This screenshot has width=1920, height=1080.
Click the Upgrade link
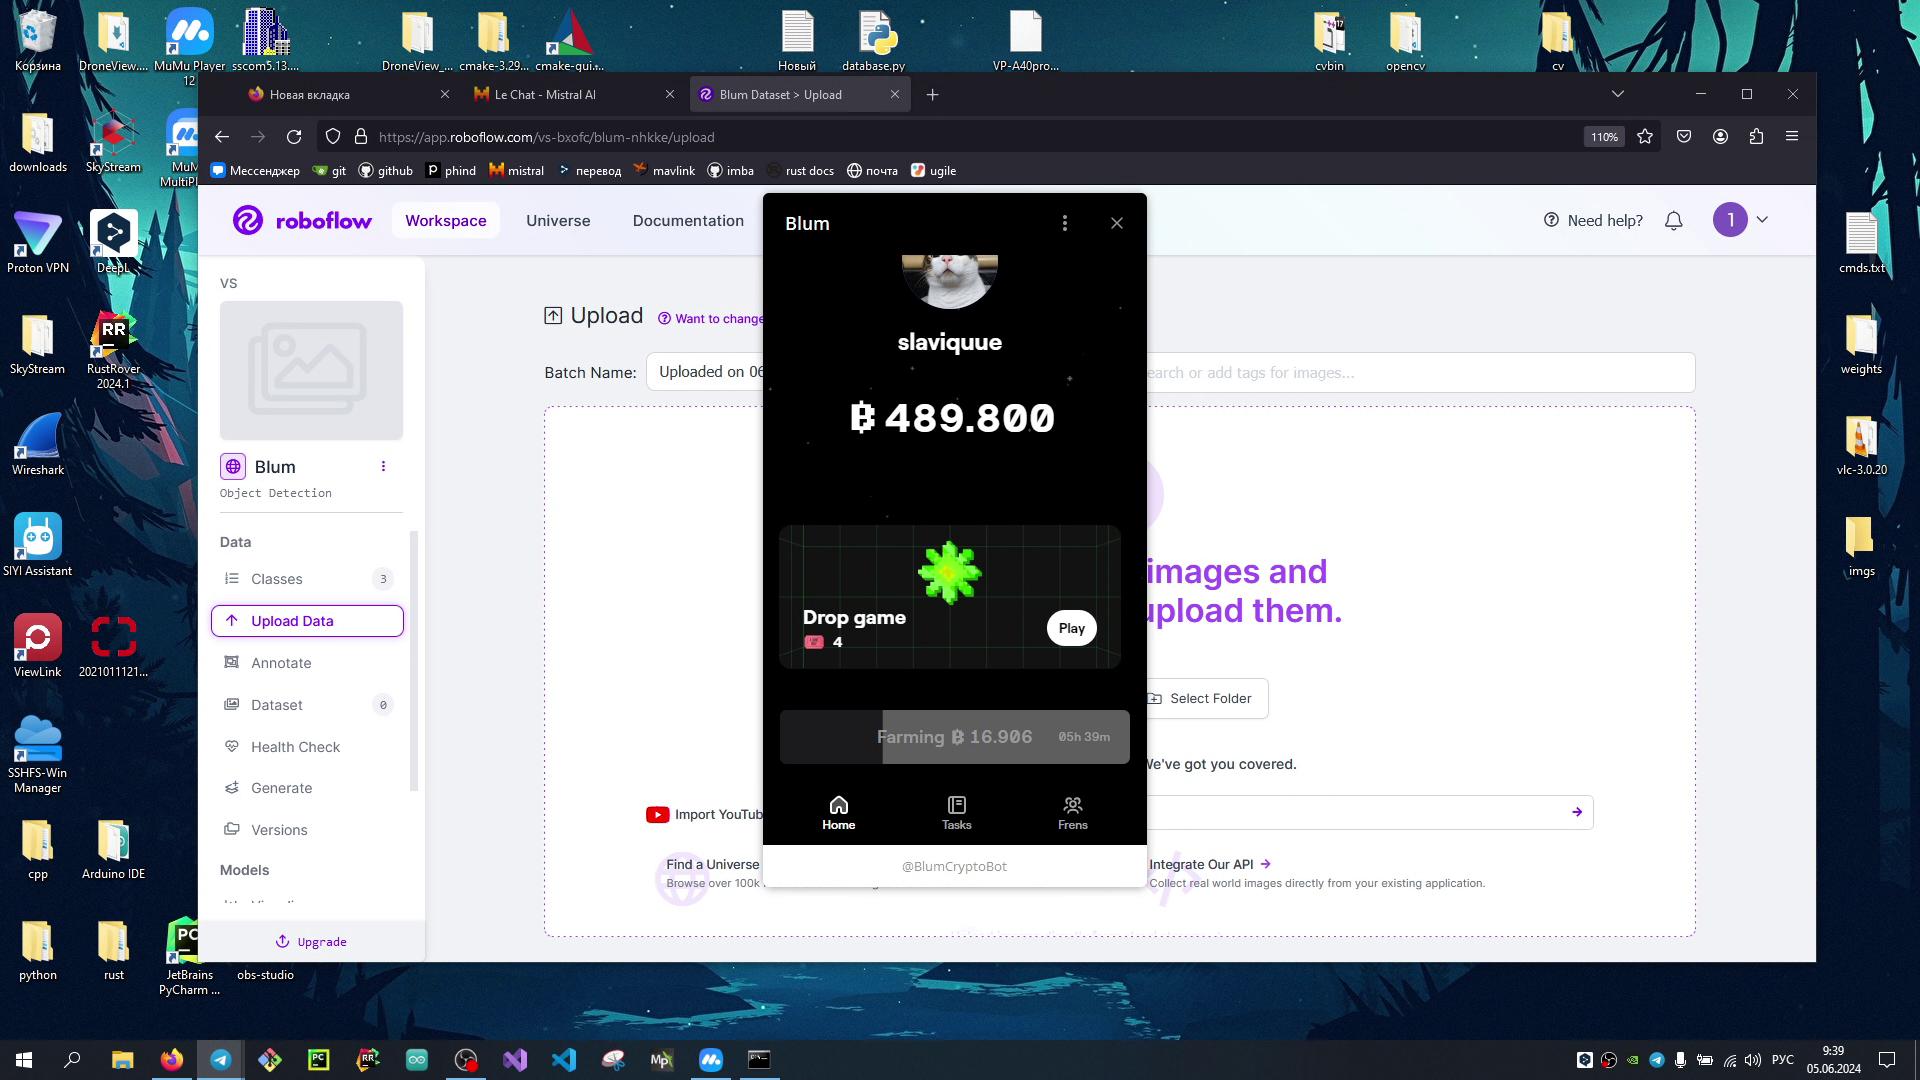(x=311, y=942)
